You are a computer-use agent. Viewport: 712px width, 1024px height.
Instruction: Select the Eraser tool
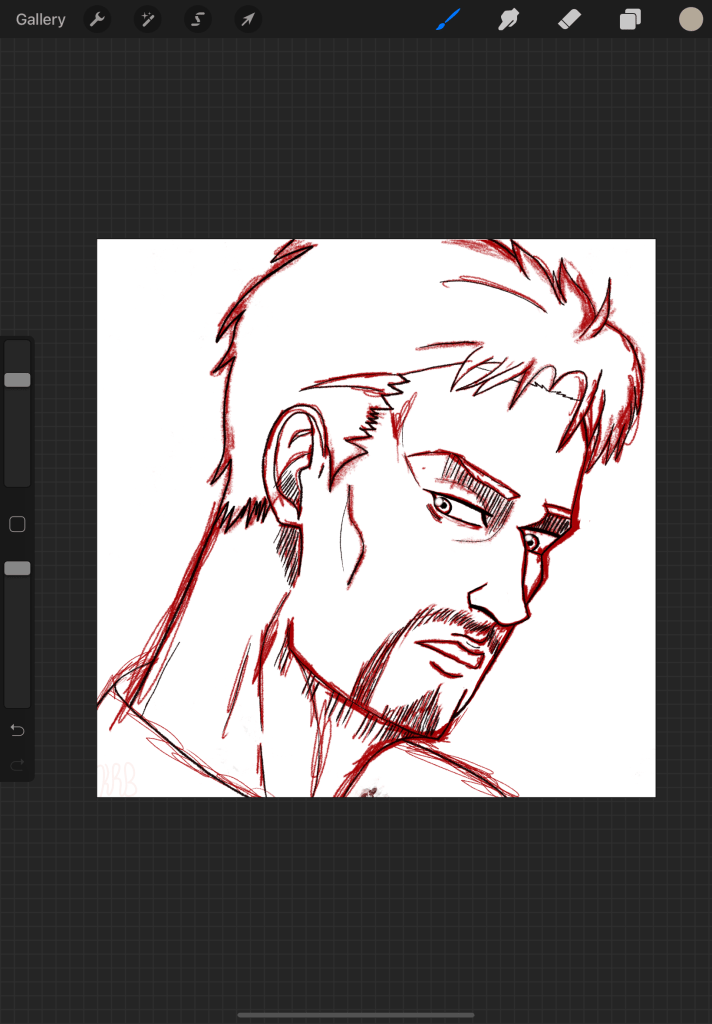(x=570, y=20)
